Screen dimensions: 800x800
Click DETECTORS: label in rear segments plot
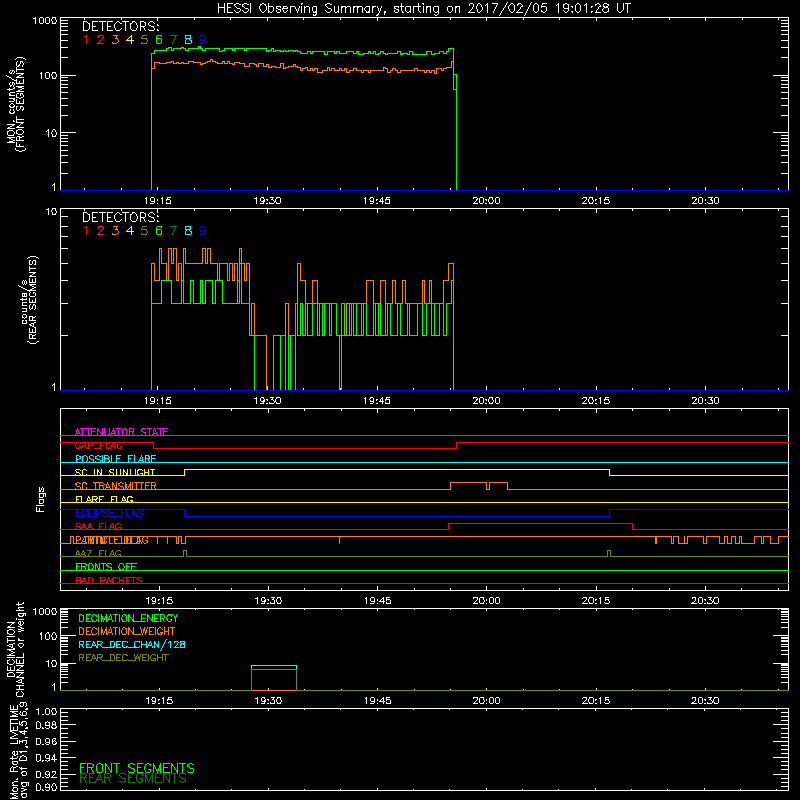pyautogui.click(x=121, y=218)
